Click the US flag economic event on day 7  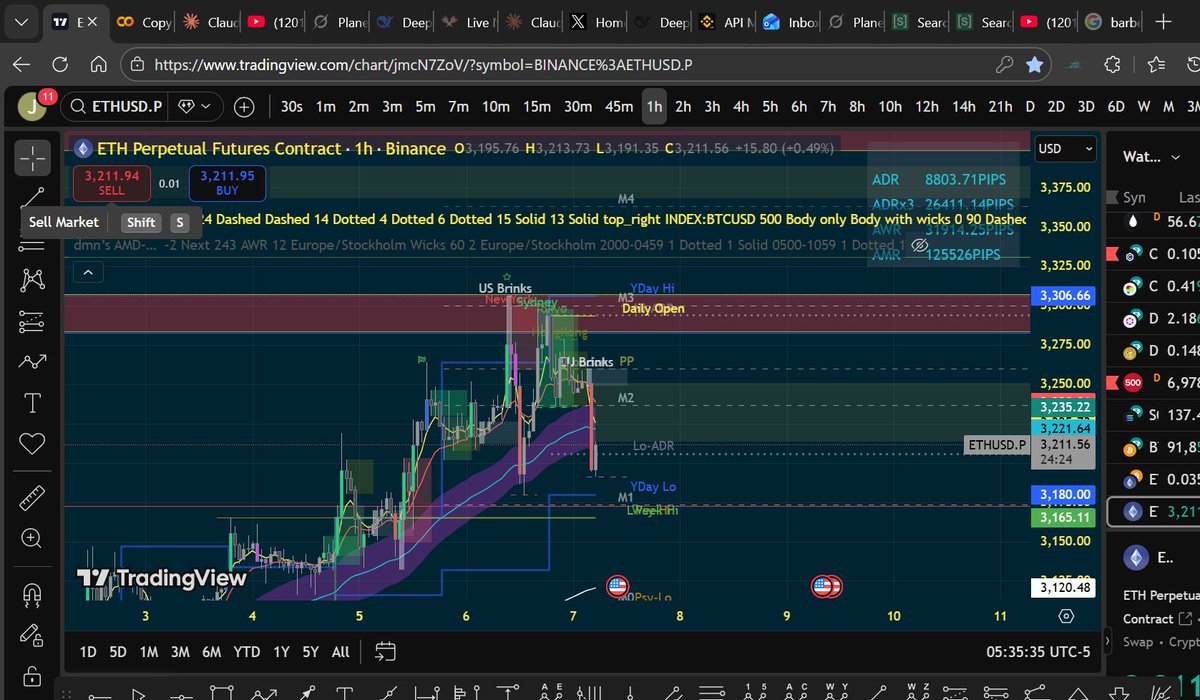(617, 586)
